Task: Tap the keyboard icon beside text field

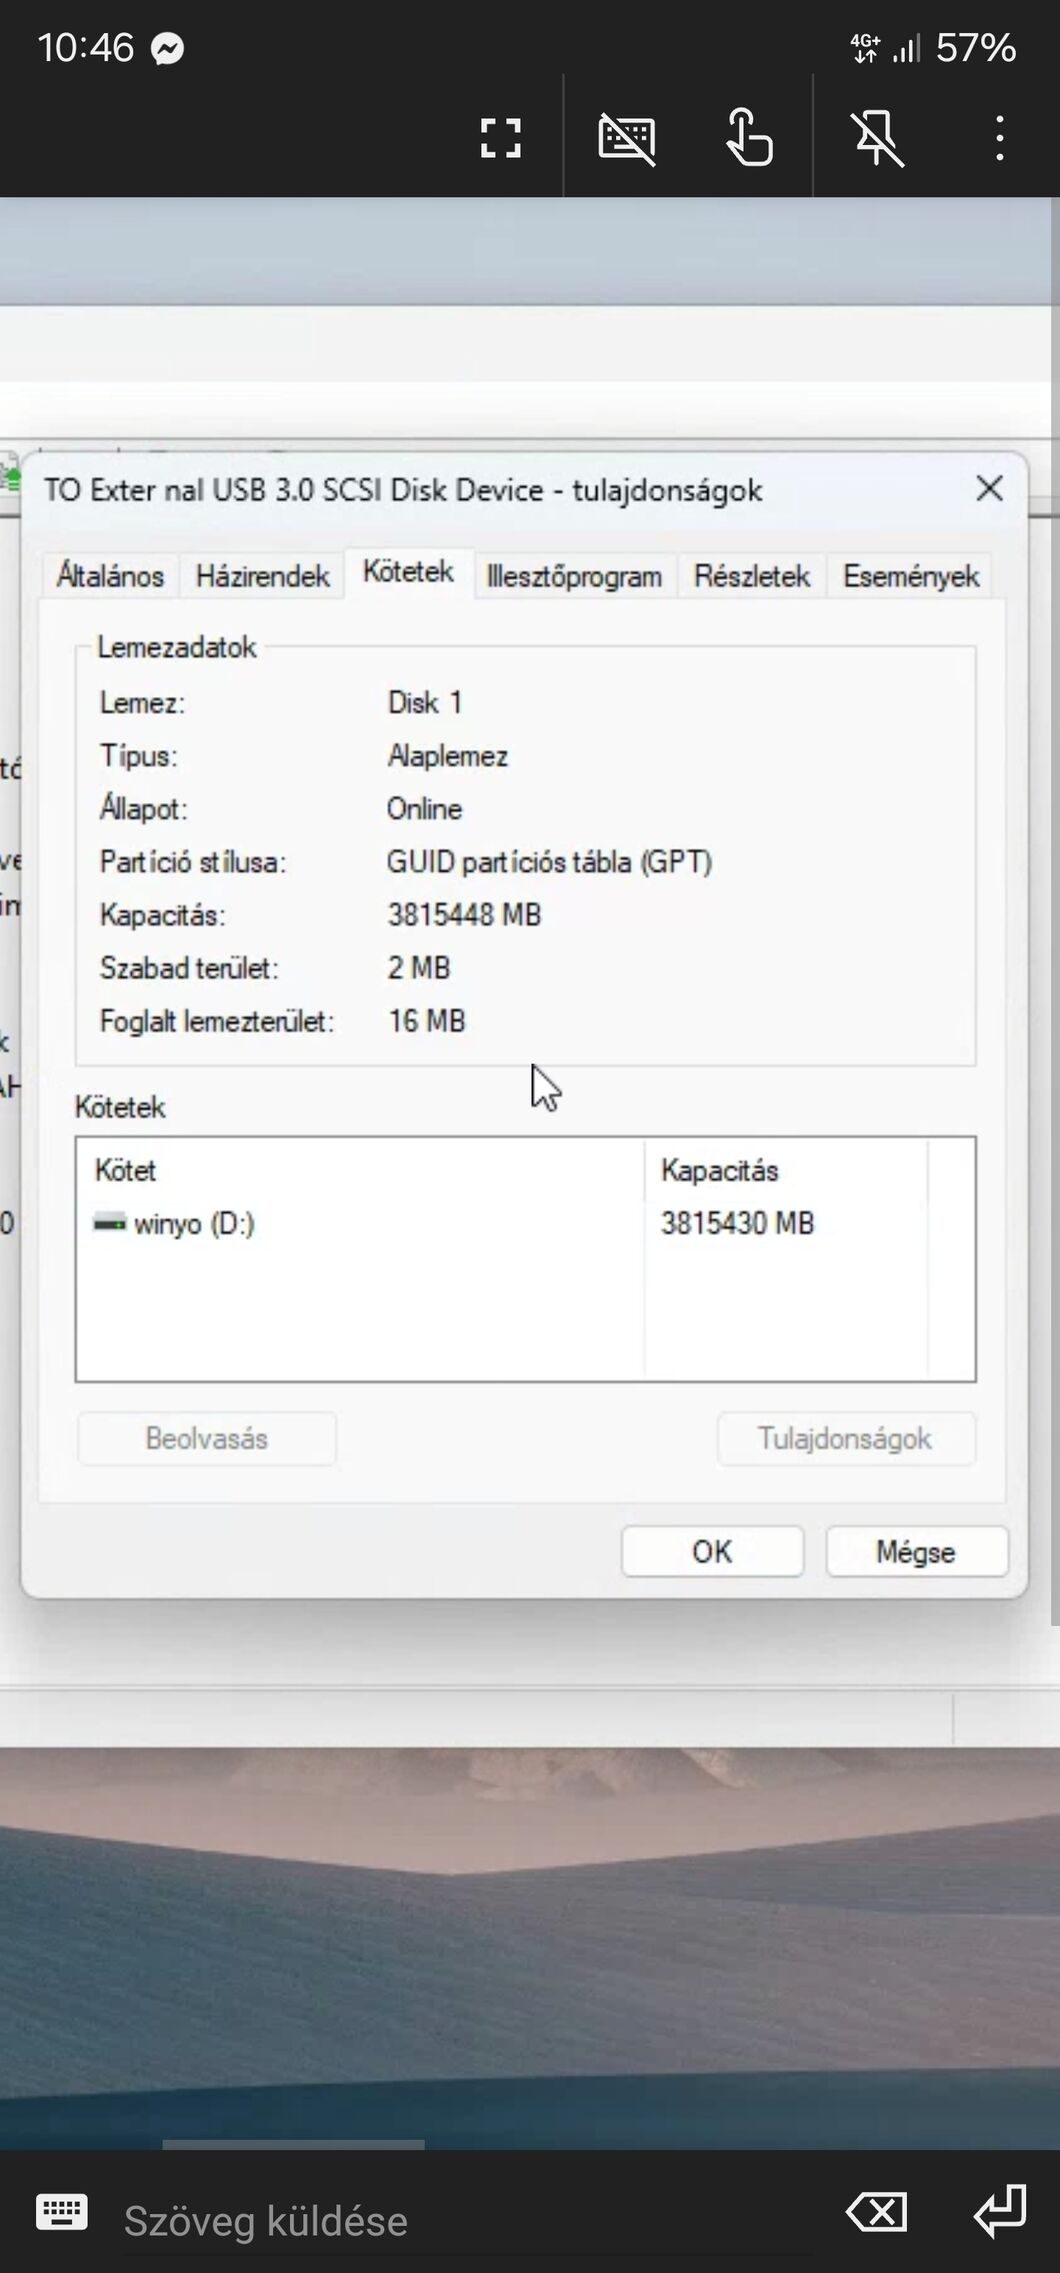Action: point(62,2212)
